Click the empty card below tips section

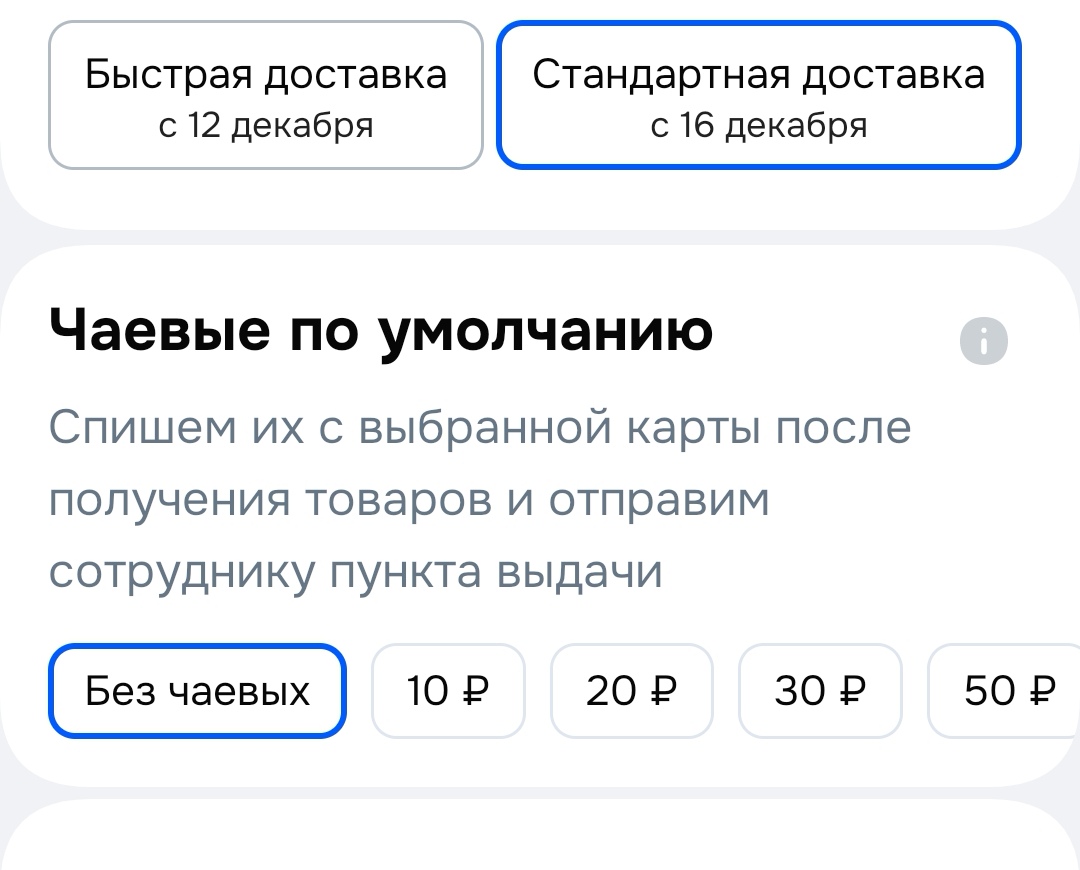point(540,838)
